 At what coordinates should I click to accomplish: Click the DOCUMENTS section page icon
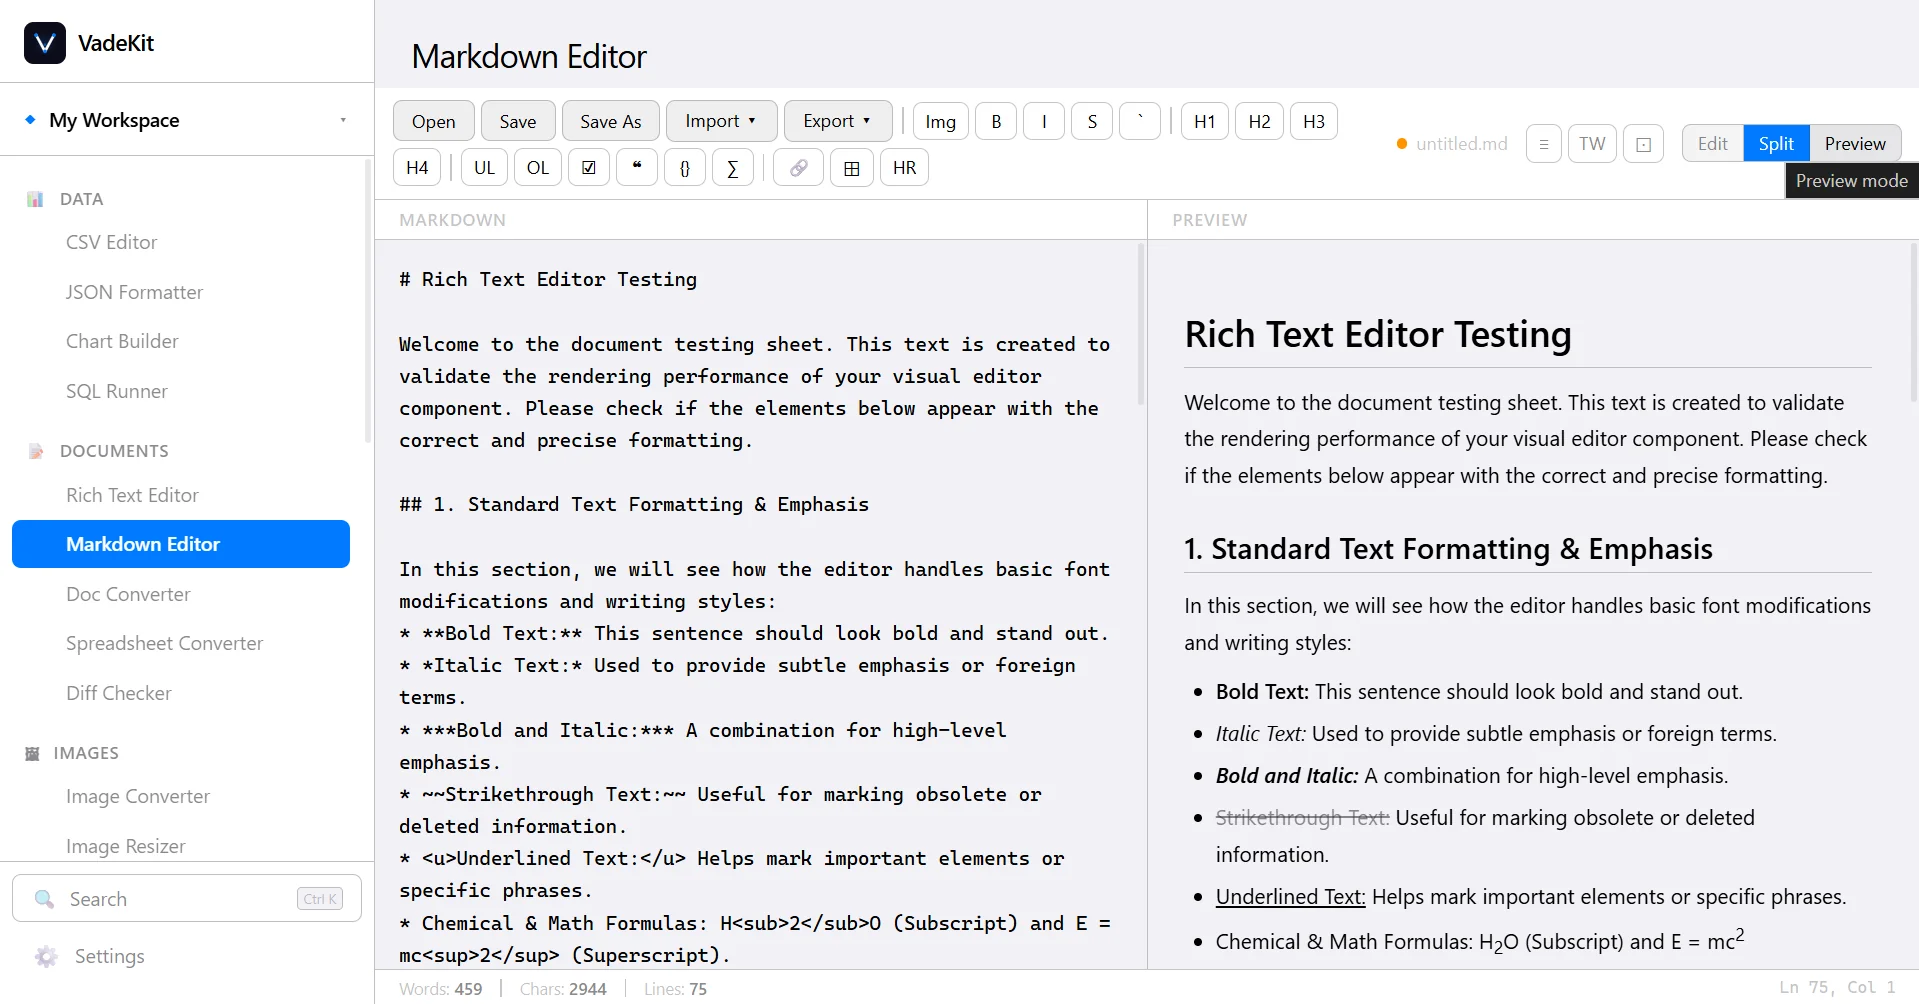36,451
